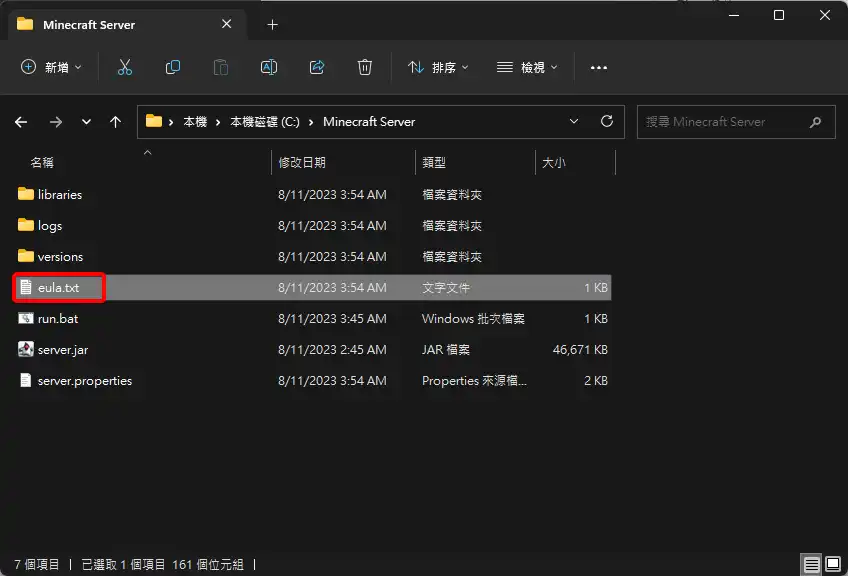Image resolution: width=848 pixels, height=576 pixels.
Task: Click the 文字文件 type cell
Action: click(x=446, y=288)
